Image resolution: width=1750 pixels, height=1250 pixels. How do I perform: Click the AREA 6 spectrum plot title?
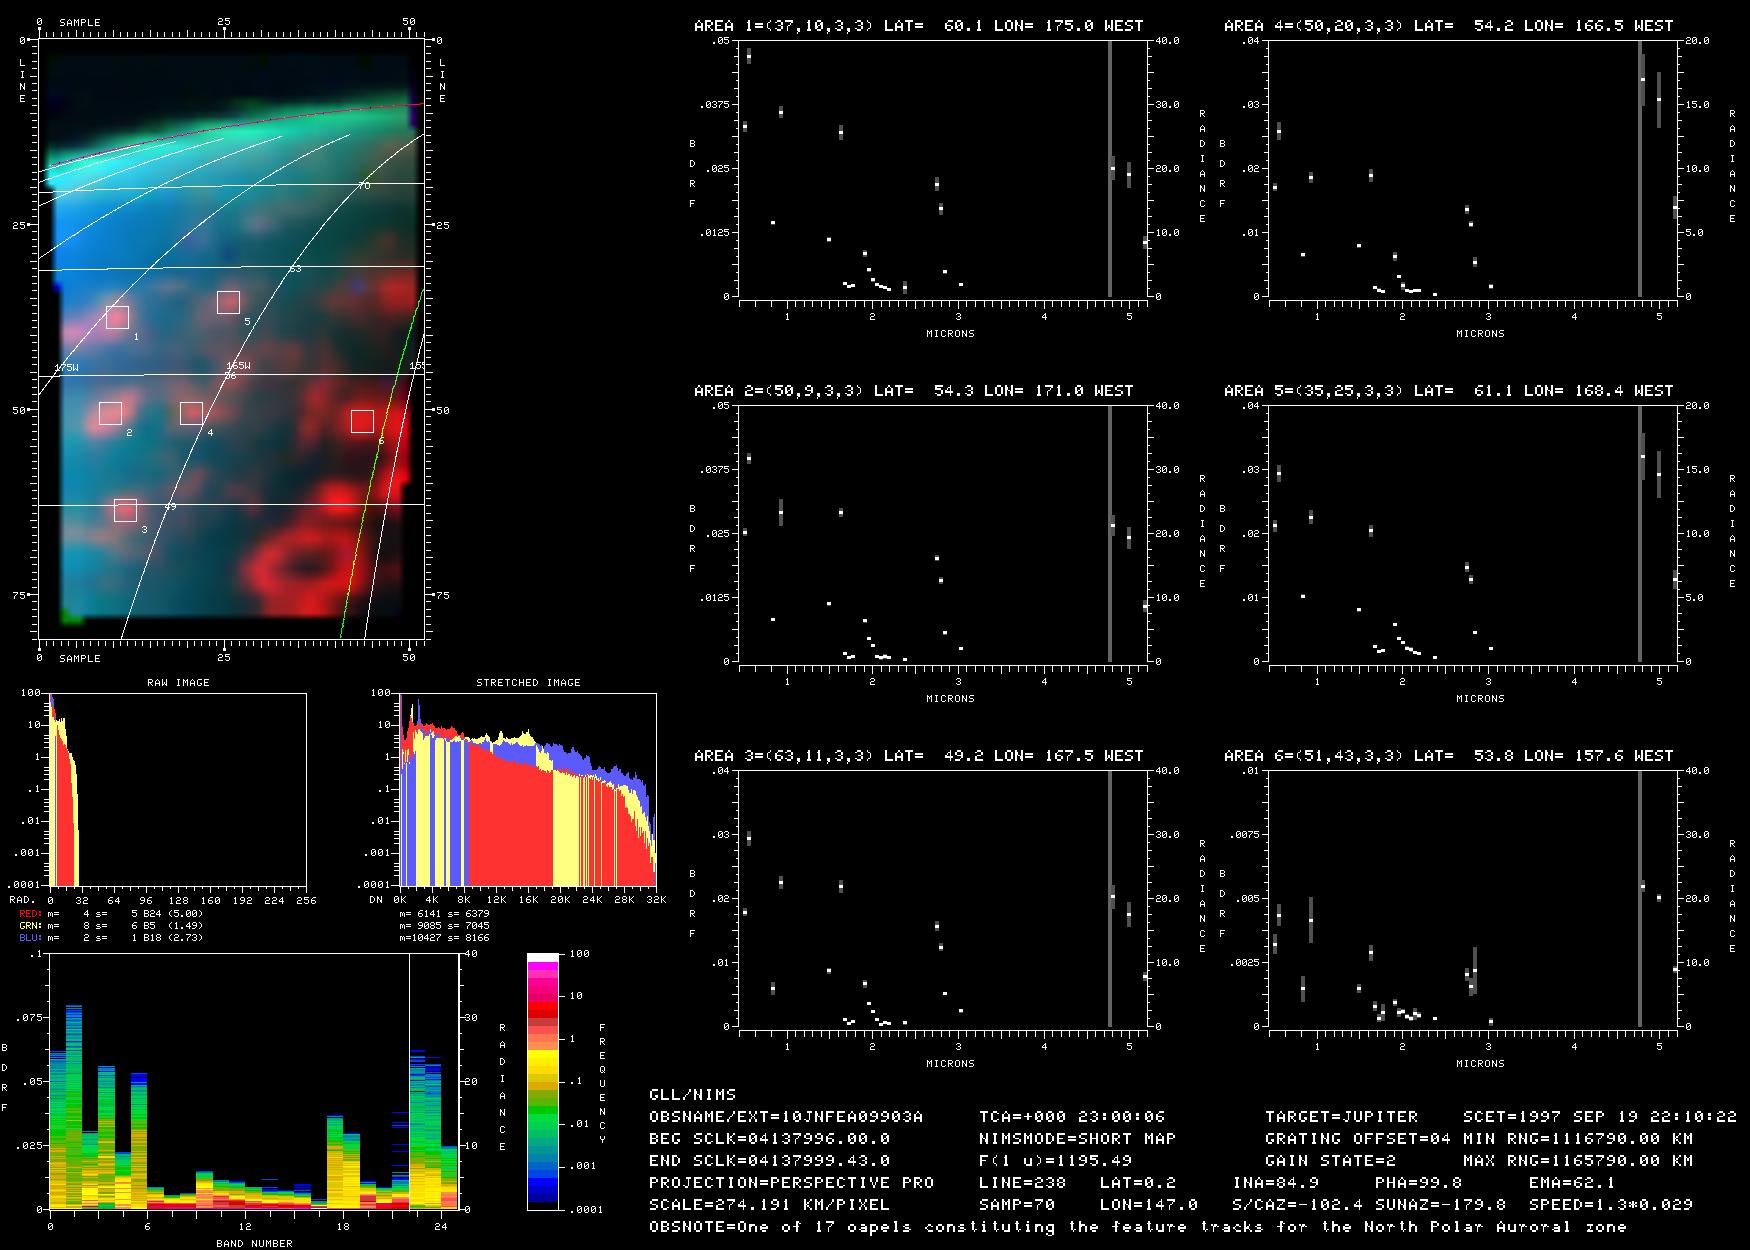point(1448,756)
